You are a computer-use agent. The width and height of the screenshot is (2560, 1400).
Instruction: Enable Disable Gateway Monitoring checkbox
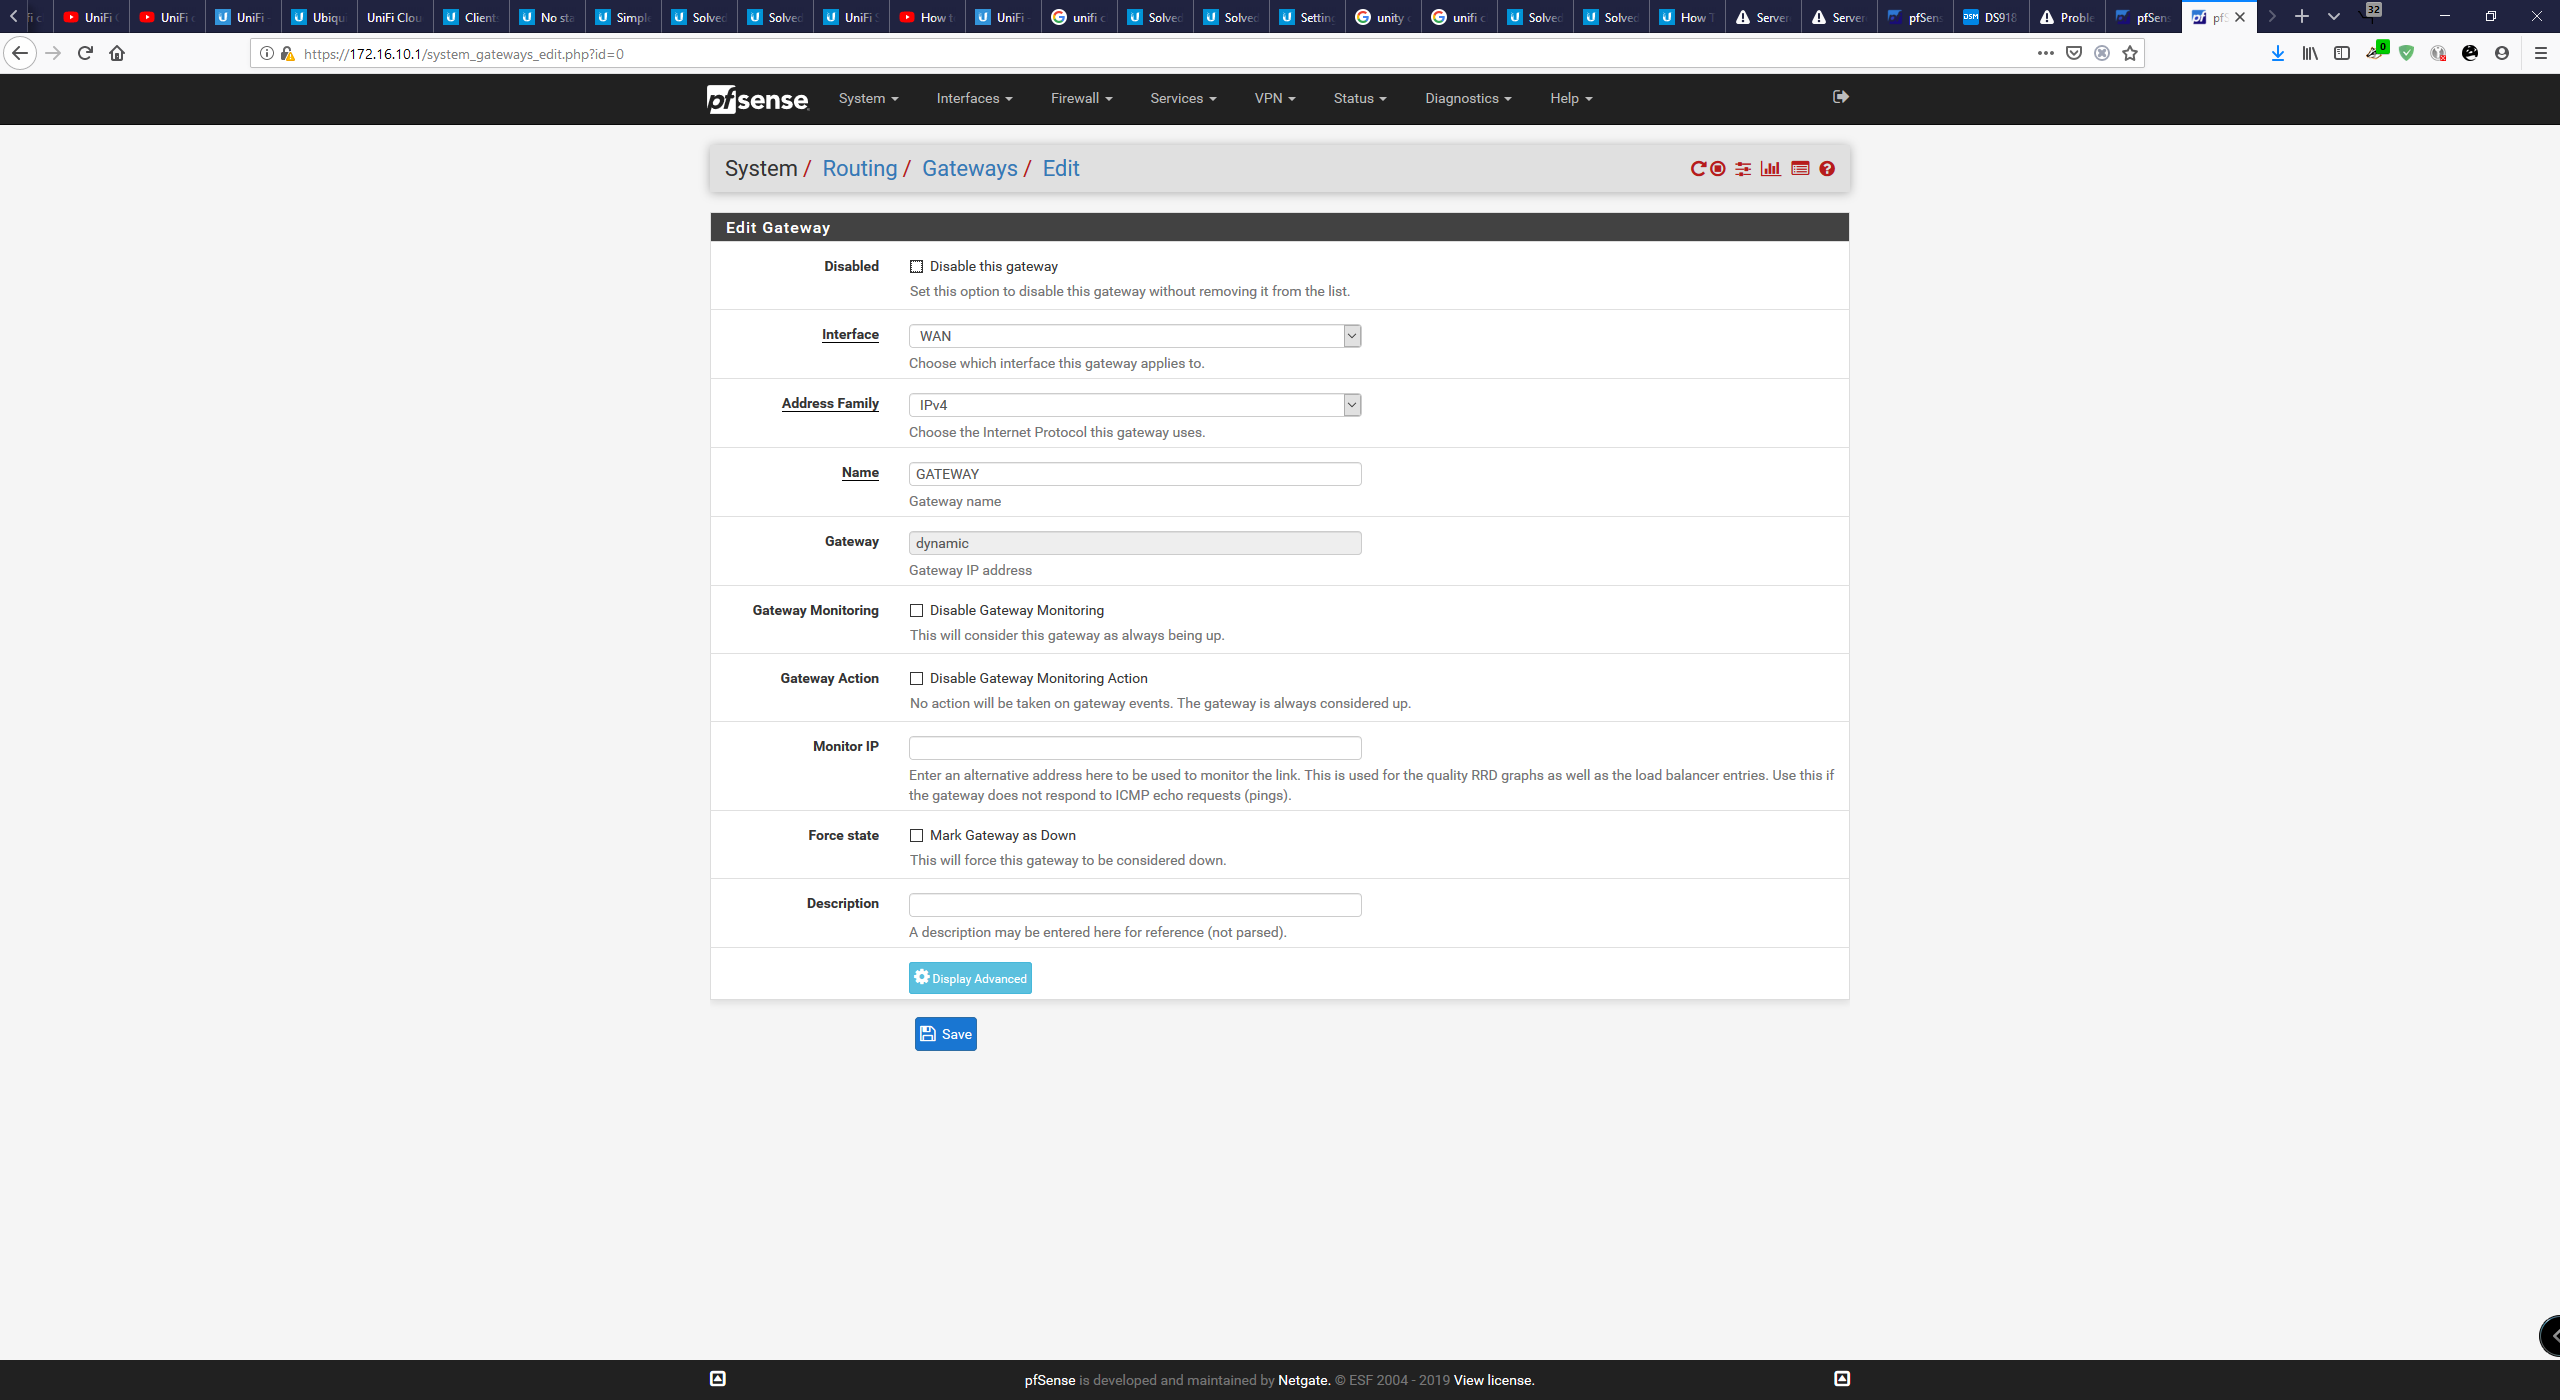tap(916, 611)
